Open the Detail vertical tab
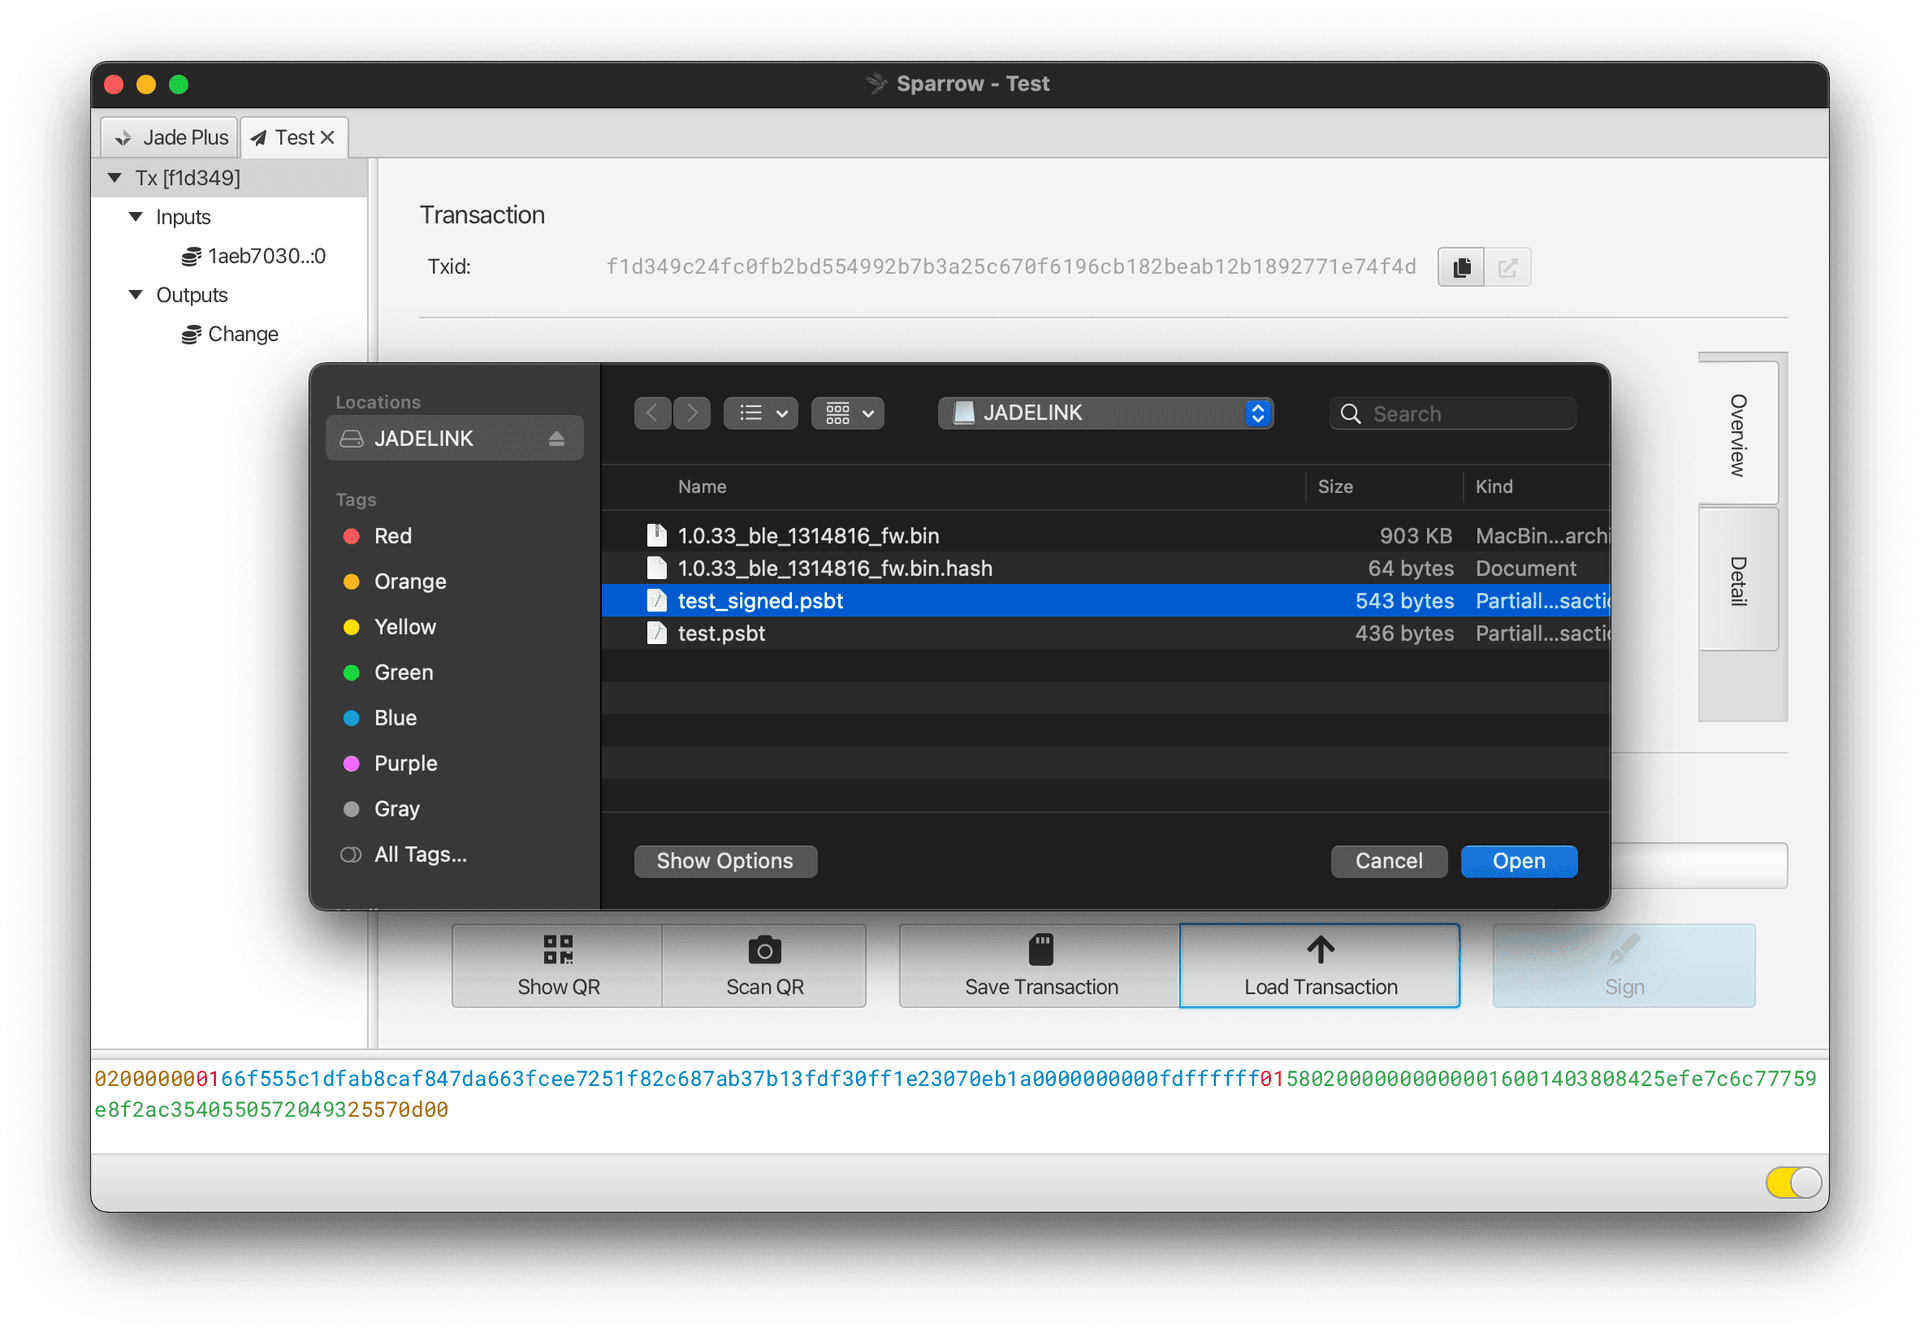This screenshot has width=1920, height=1332. [1739, 580]
